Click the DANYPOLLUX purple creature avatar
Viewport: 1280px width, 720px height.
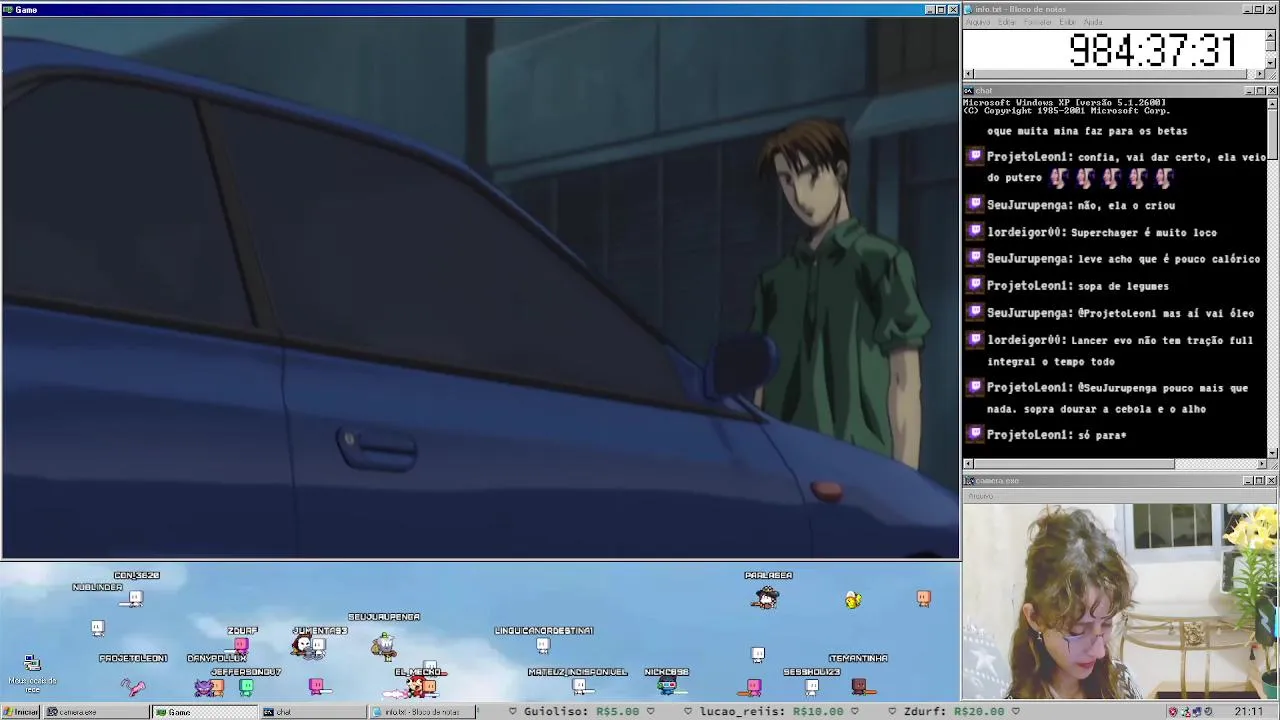(204, 687)
